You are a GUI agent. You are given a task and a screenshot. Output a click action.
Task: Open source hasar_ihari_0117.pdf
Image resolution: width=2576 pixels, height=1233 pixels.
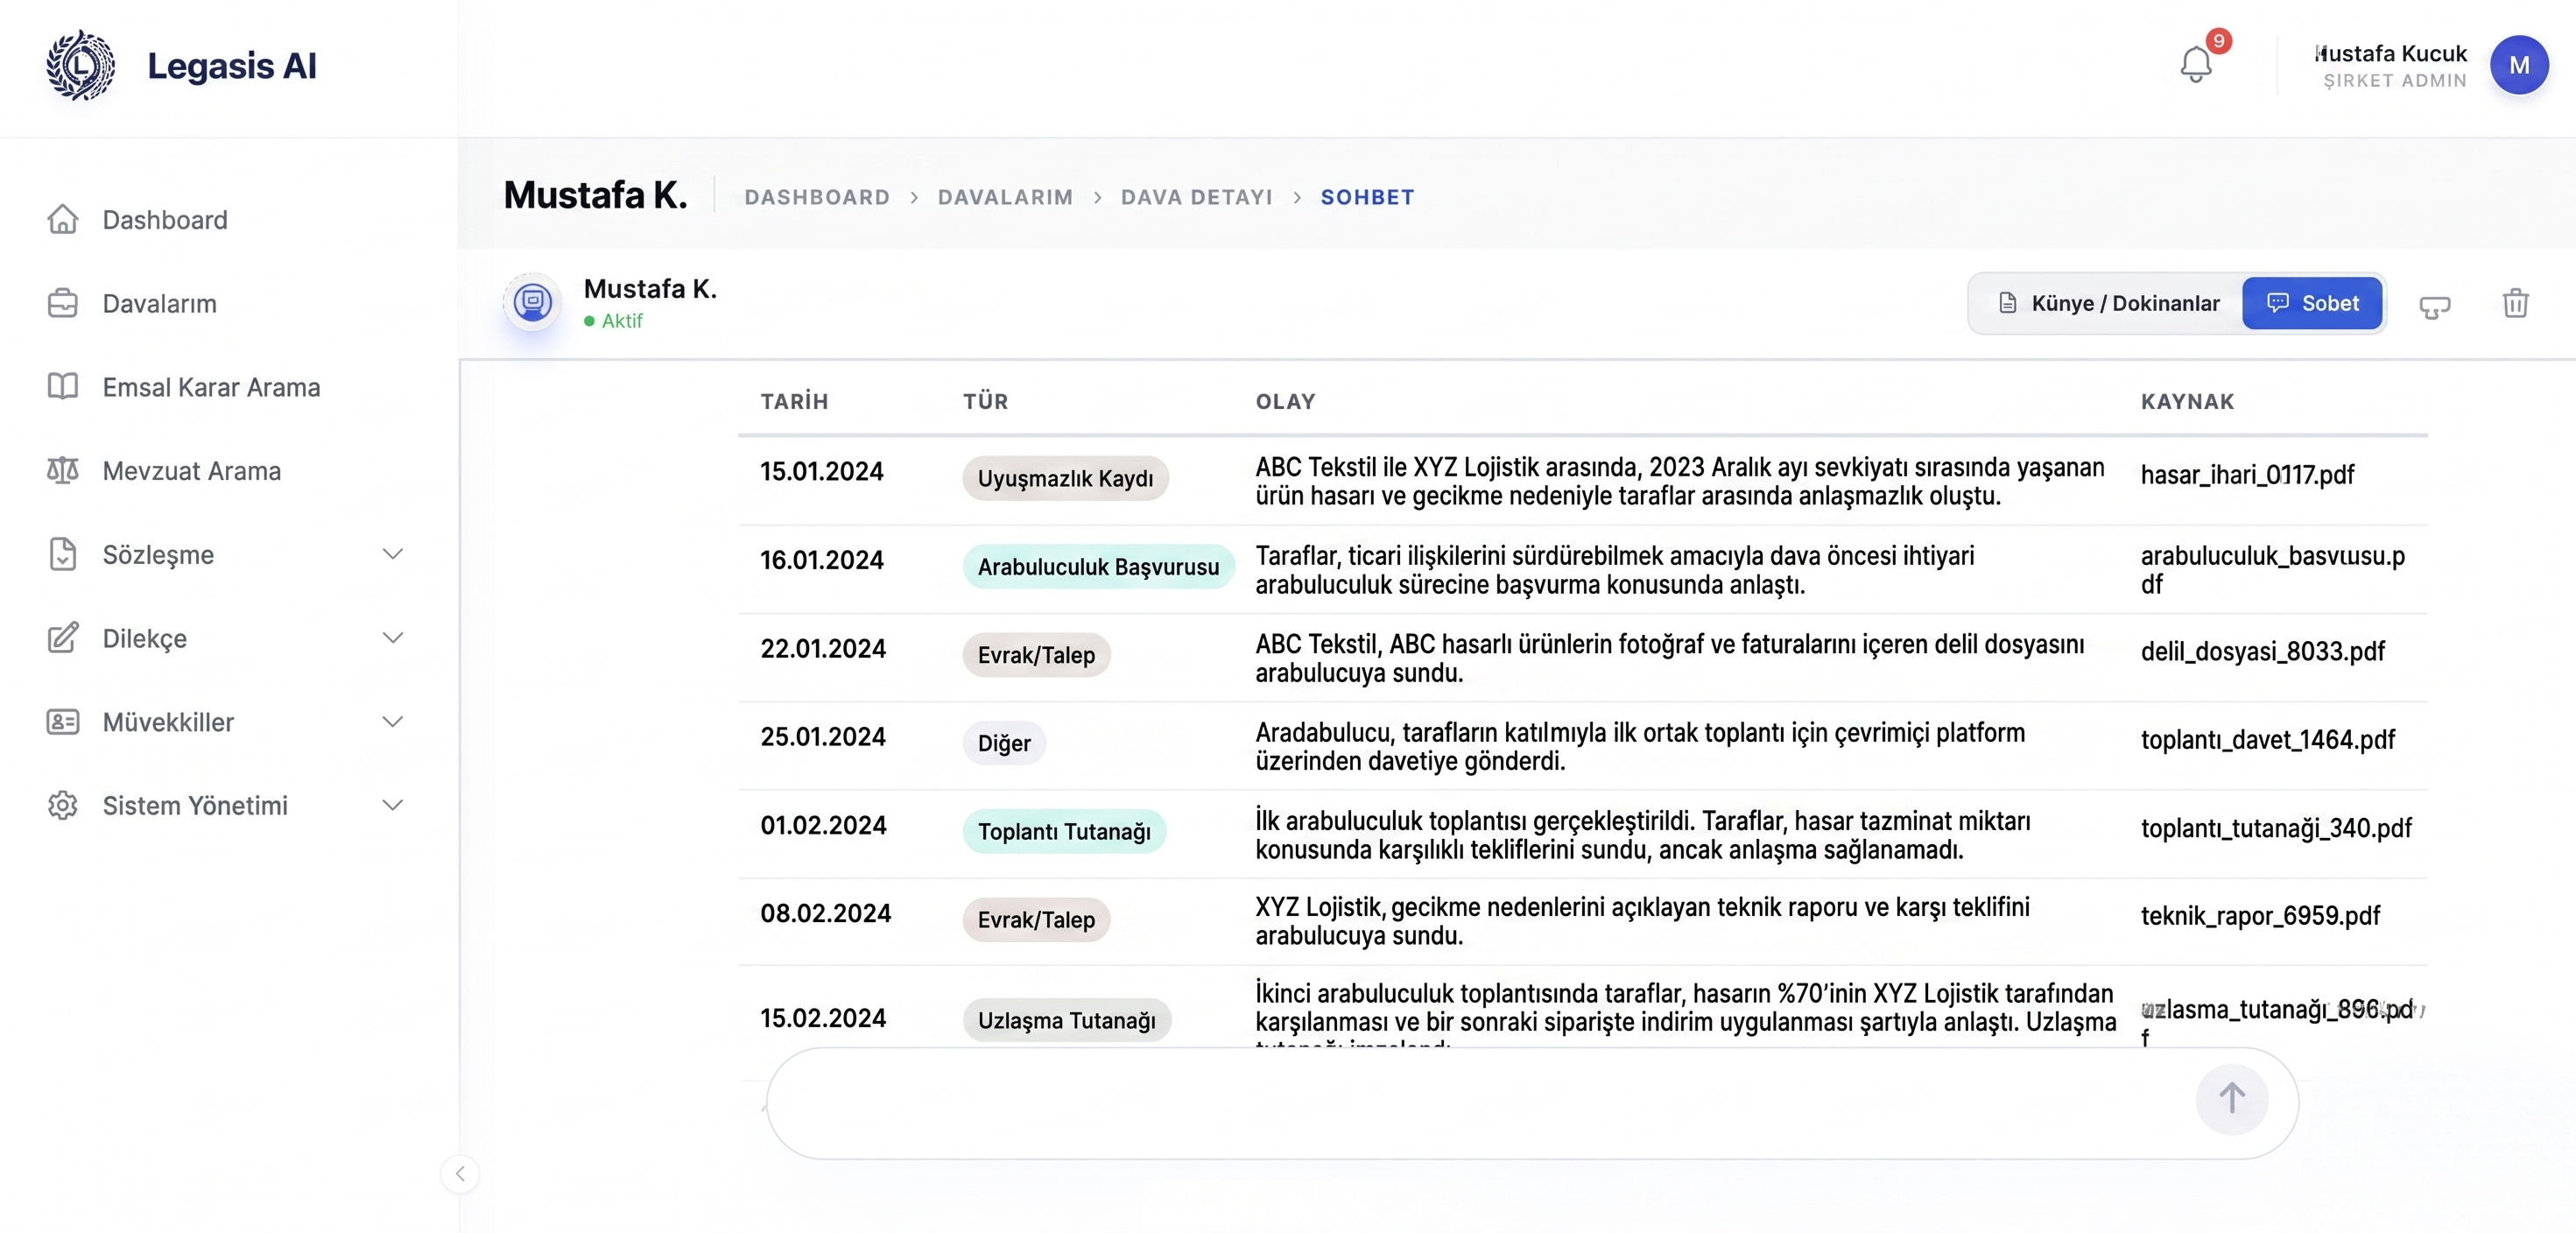[x=2247, y=475]
